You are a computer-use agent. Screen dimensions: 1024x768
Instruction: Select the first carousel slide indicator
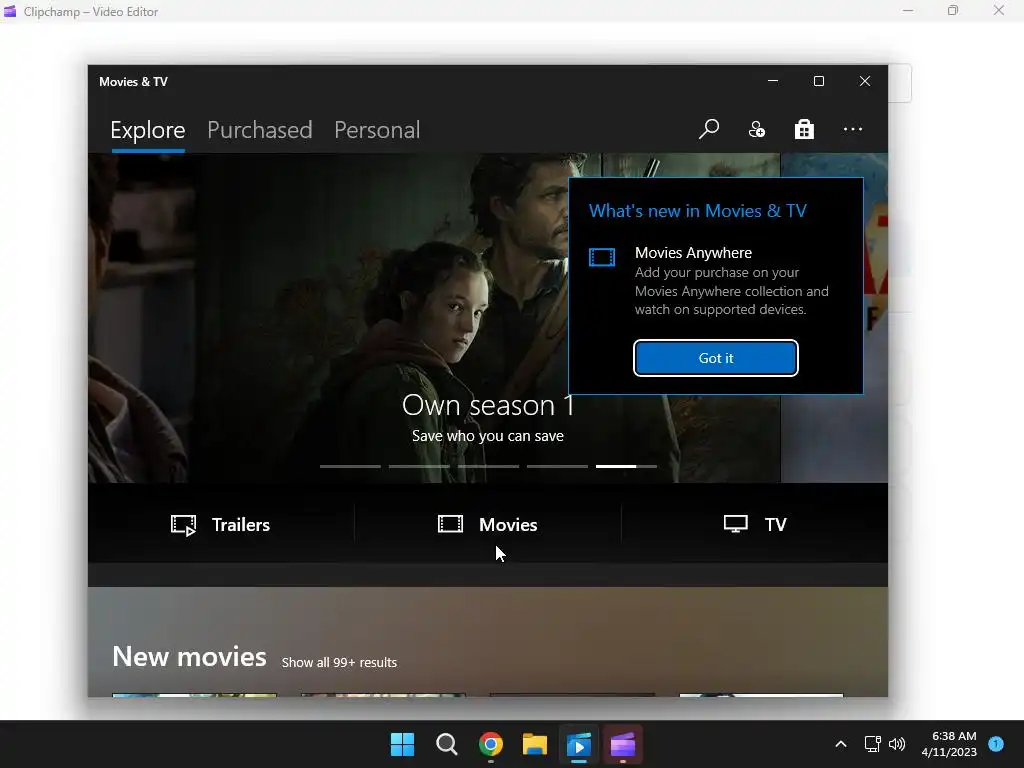(x=350, y=466)
